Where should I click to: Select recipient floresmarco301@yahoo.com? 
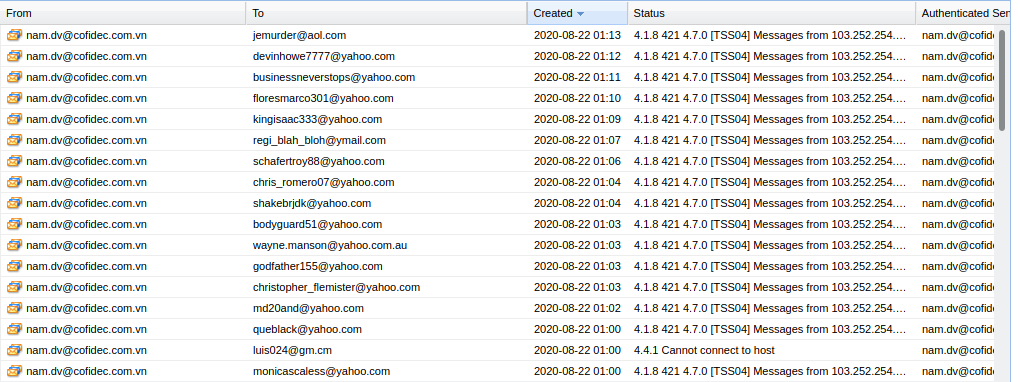click(x=323, y=98)
